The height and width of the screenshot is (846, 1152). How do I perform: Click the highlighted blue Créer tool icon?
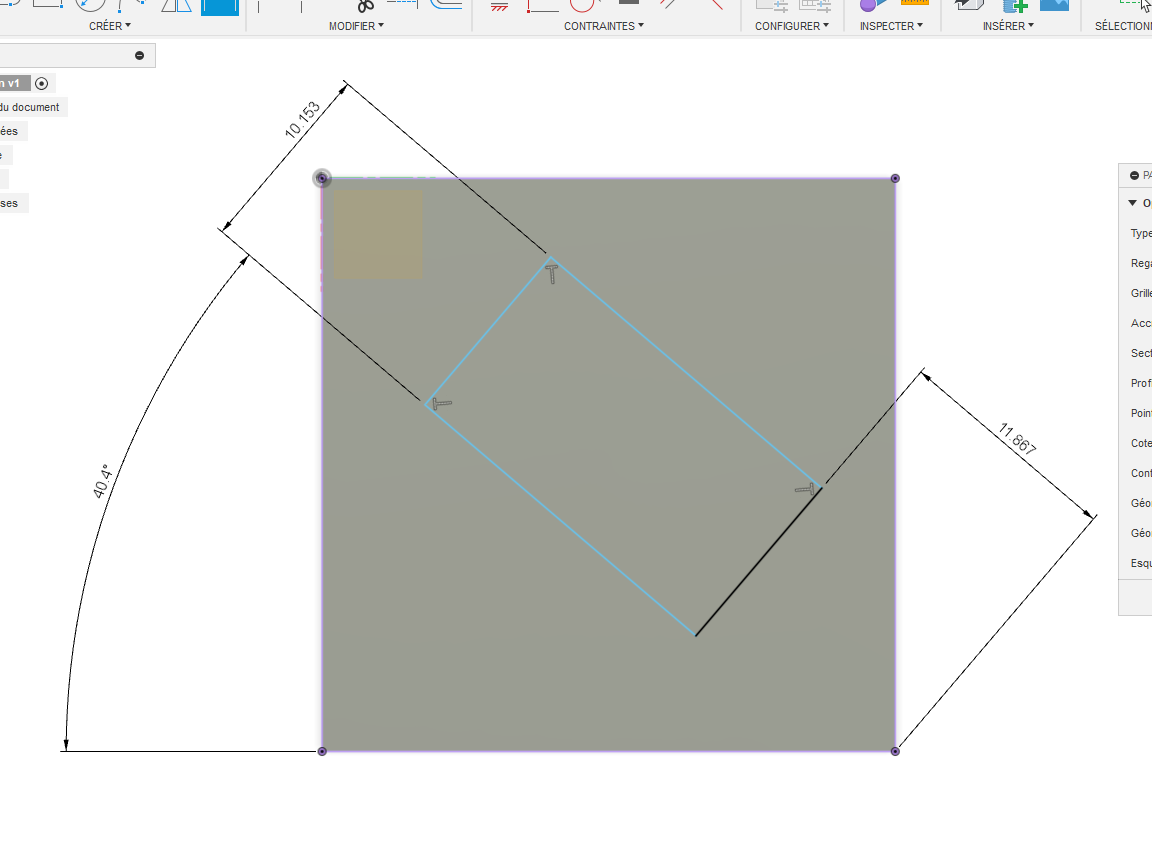click(x=220, y=7)
